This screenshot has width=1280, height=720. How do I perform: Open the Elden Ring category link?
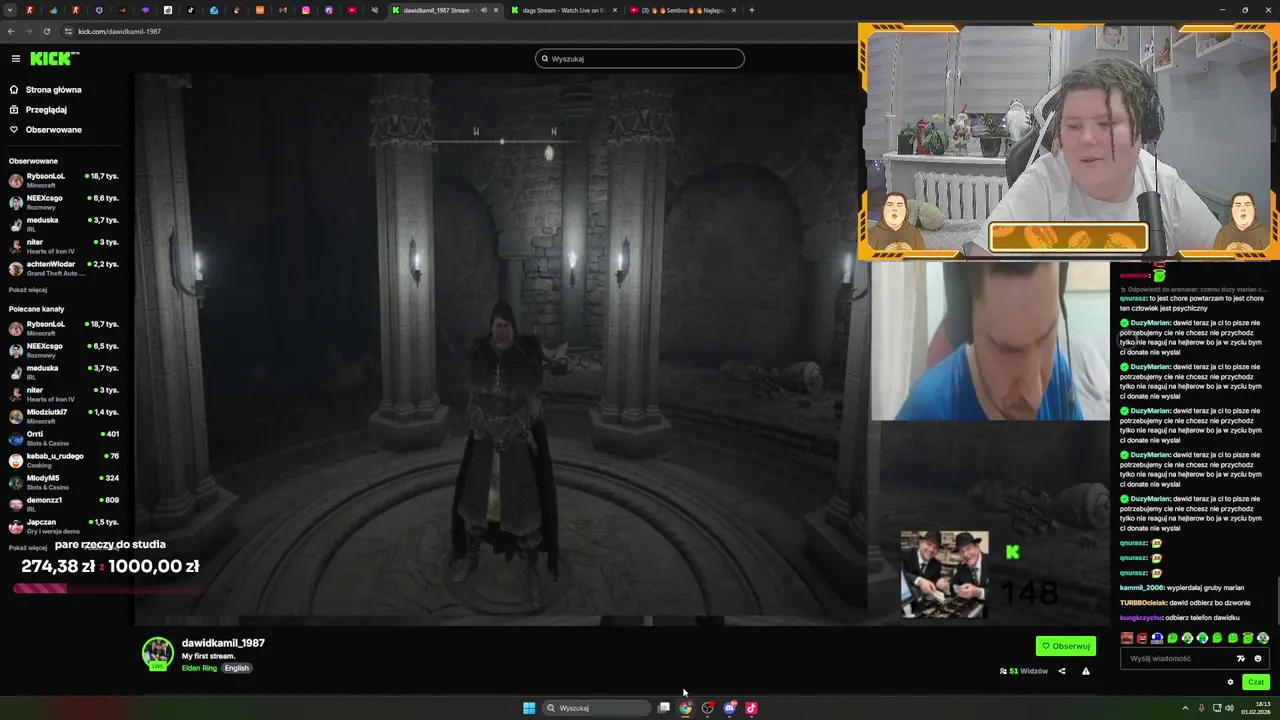199,668
